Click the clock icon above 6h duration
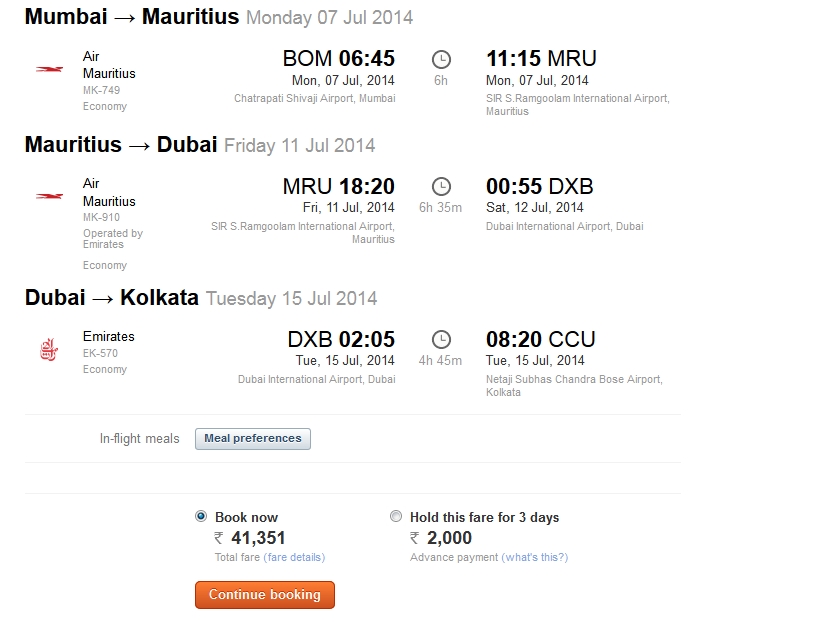The height and width of the screenshot is (622, 813). (x=441, y=59)
